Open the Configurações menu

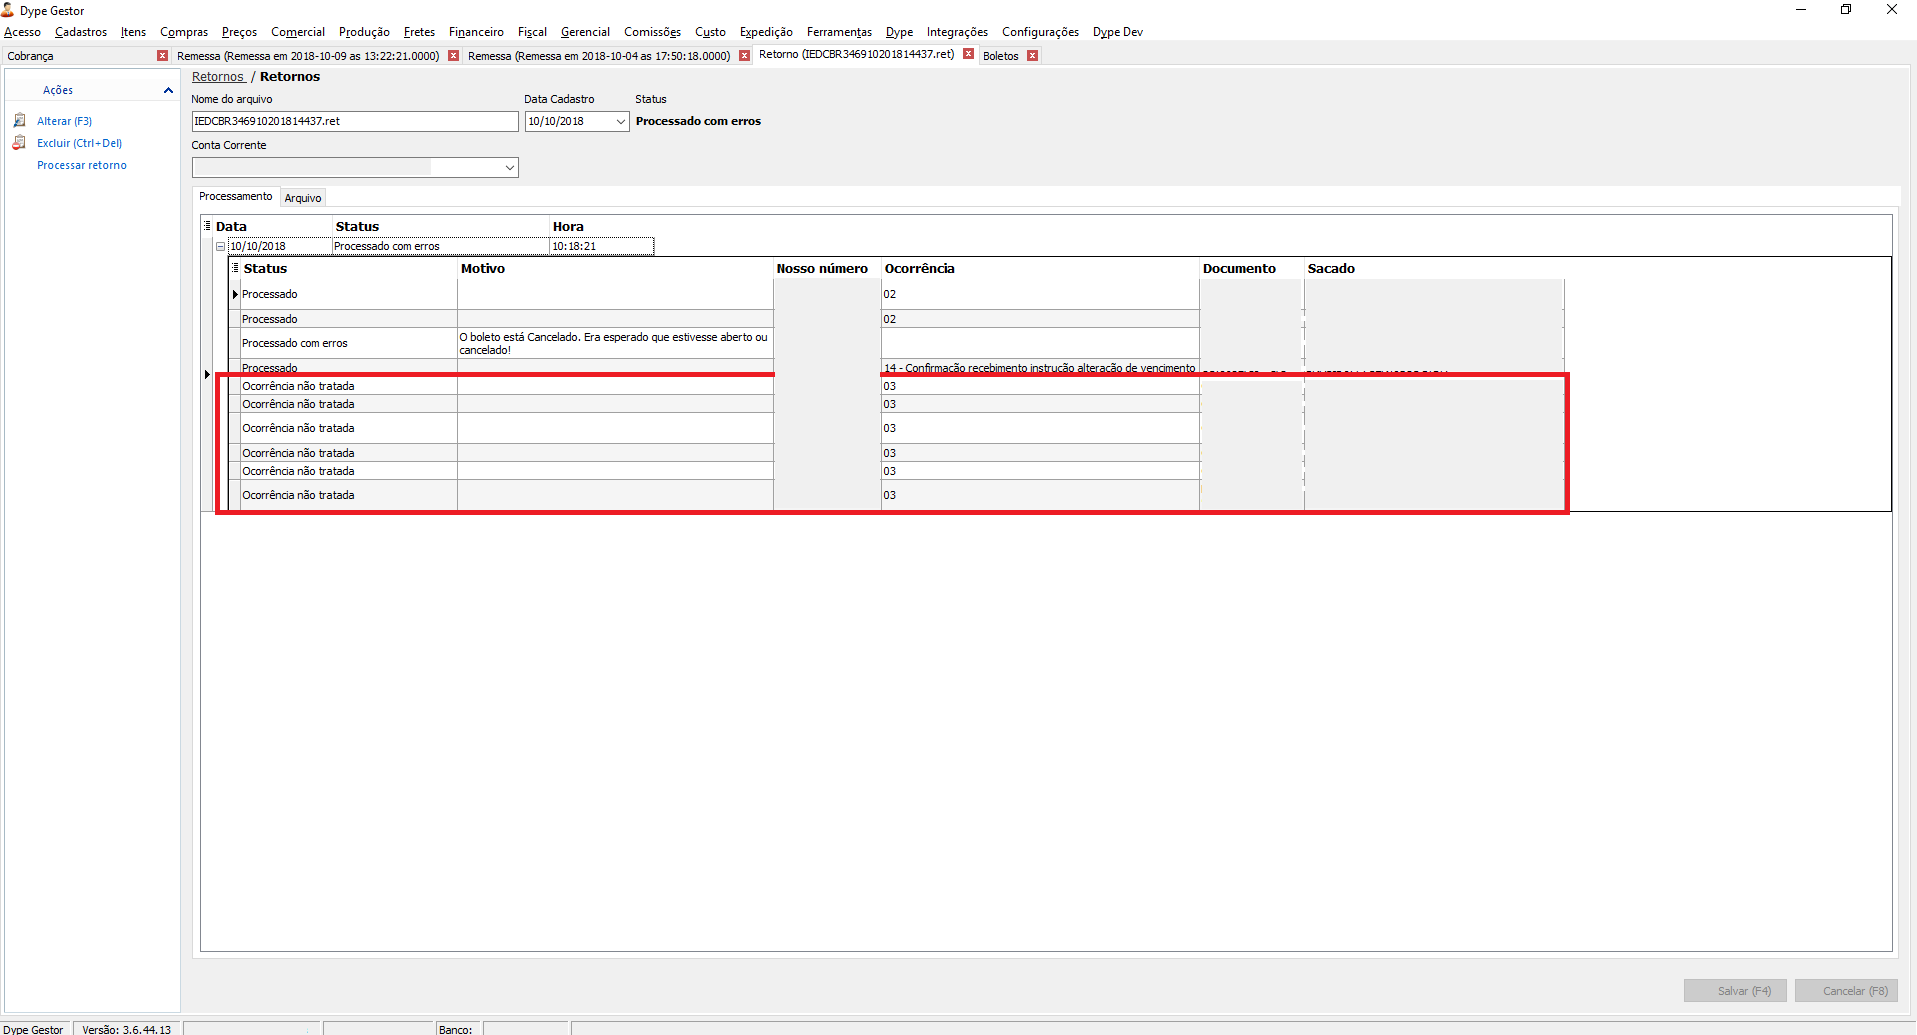[x=1040, y=32]
